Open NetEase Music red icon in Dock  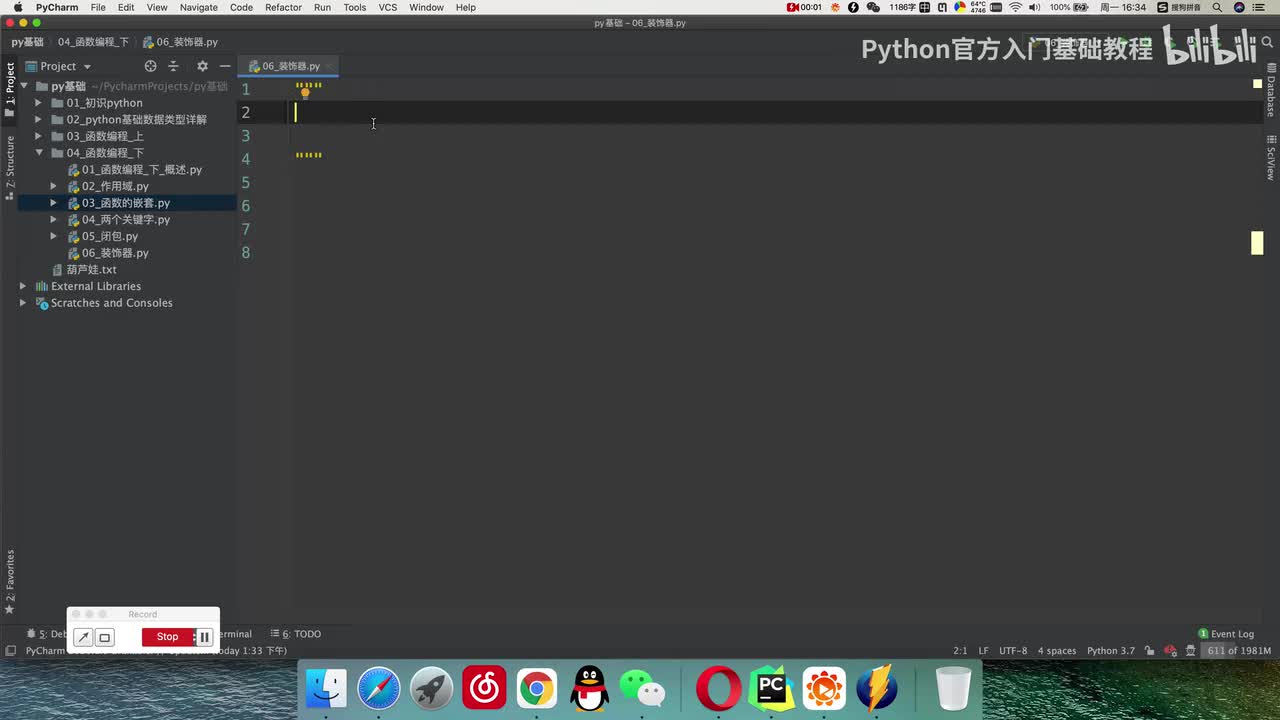(x=484, y=689)
